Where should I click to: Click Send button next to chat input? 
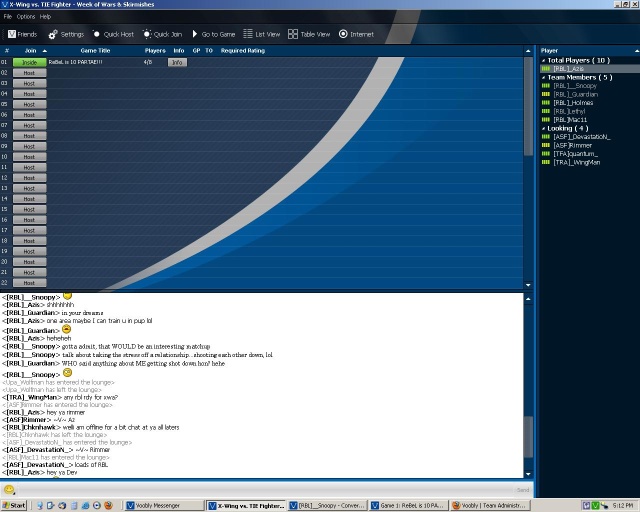point(523,490)
